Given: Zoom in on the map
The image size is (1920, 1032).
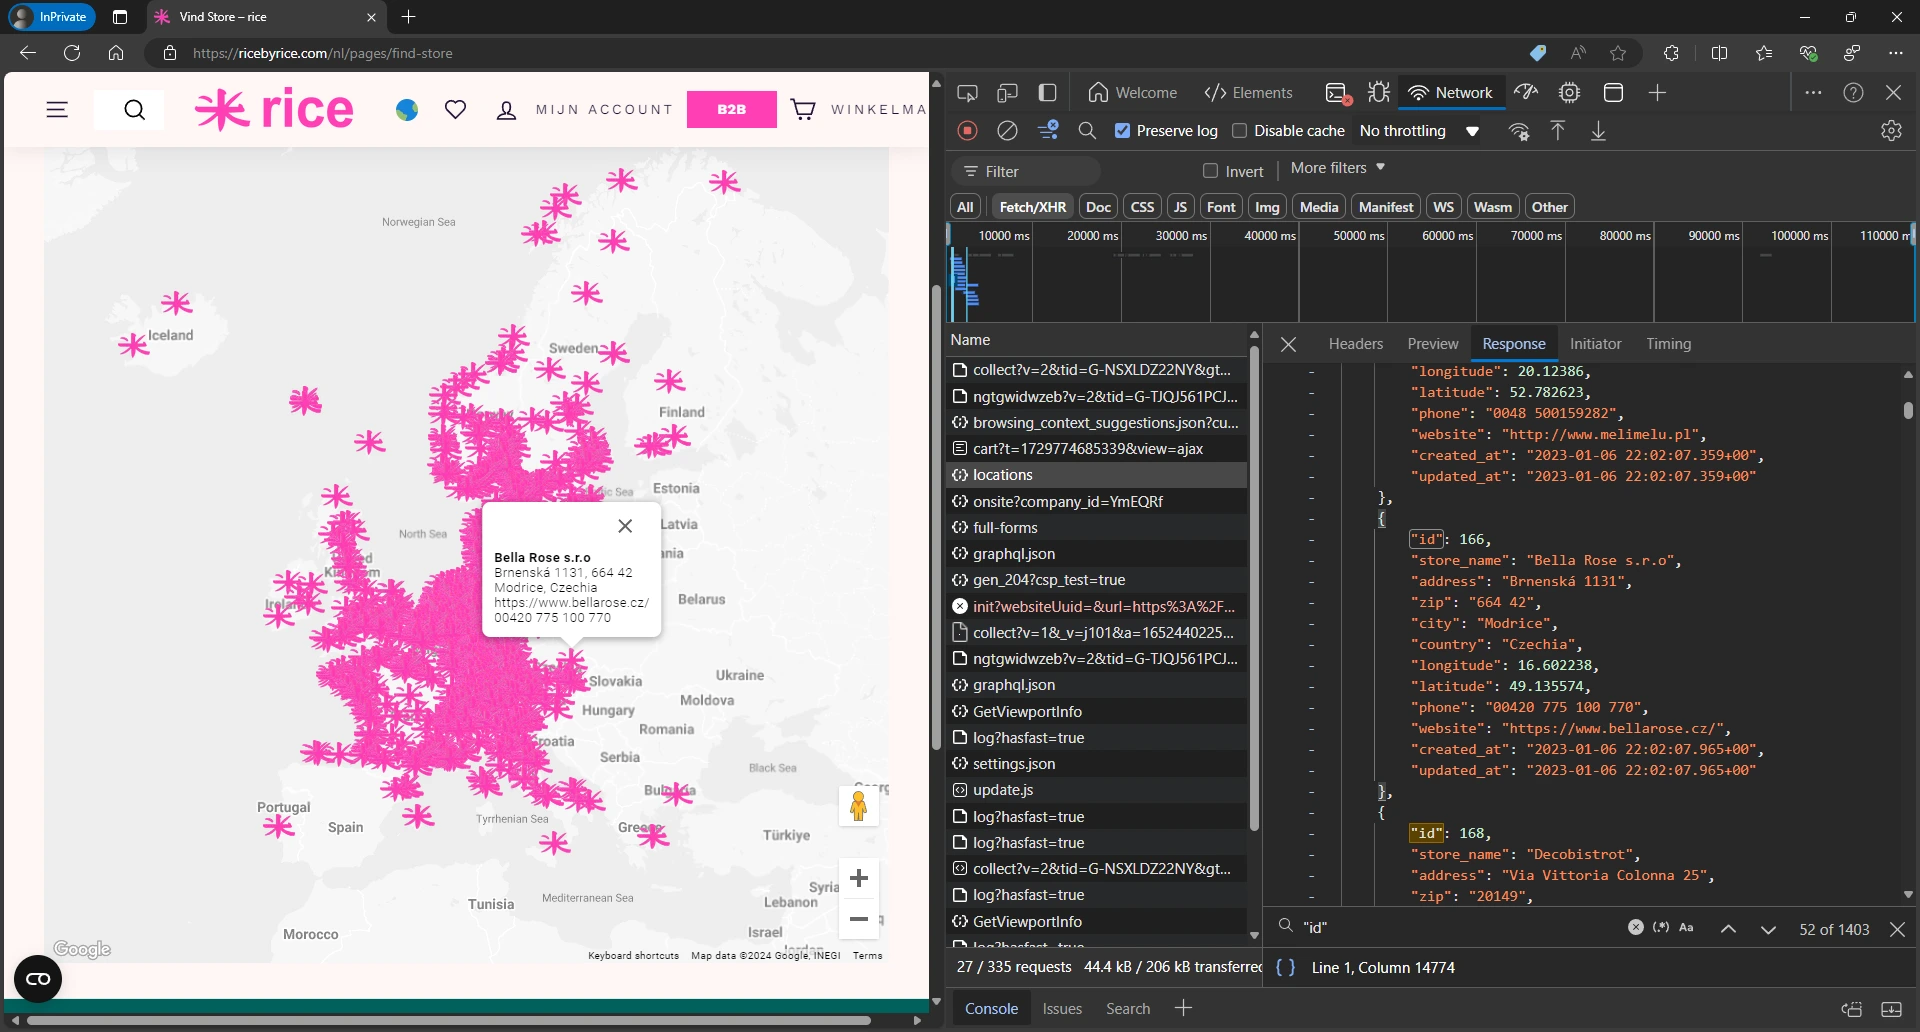Looking at the screenshot, I should [858, 879].
